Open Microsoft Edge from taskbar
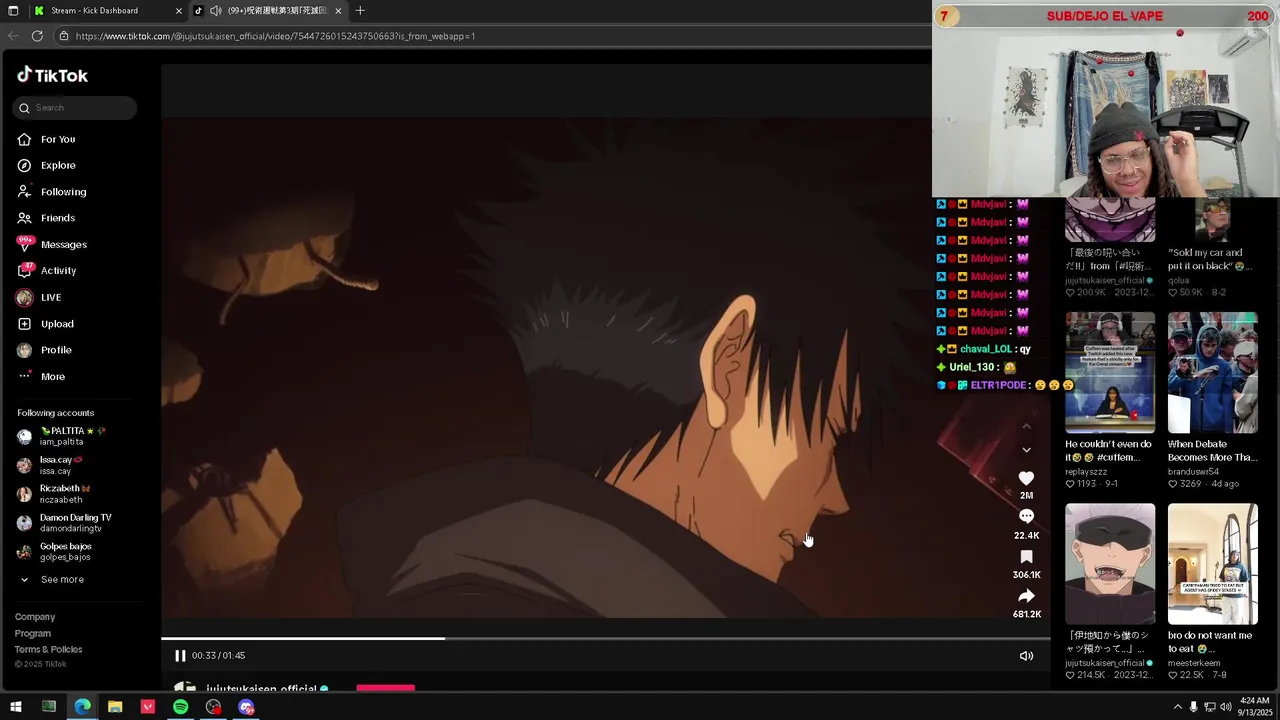Image resolution: width=1280 pixels, height=720 pixels. (82, 707)
